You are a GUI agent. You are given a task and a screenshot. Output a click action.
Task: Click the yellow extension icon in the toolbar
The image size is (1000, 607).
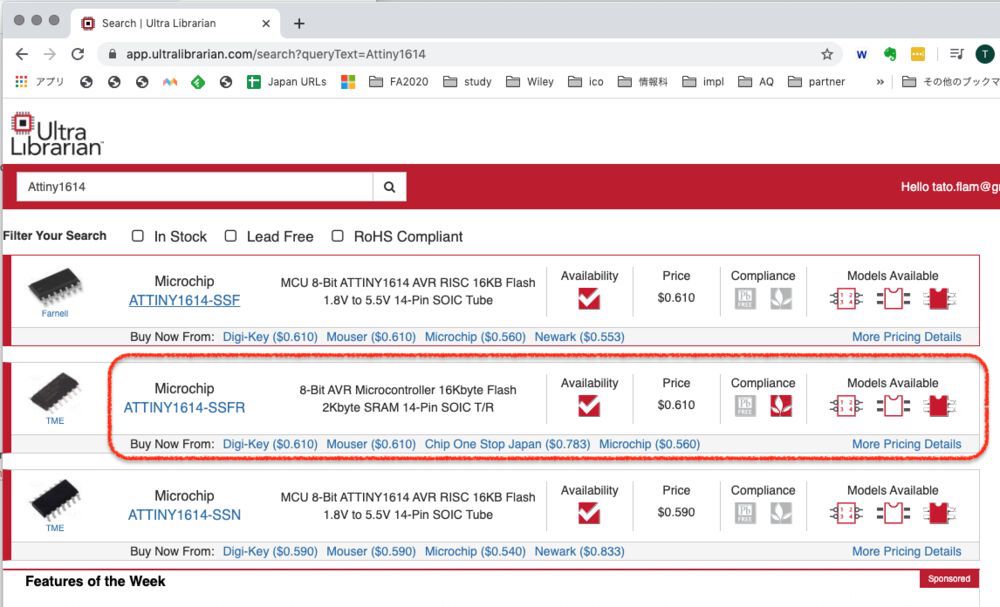pos(918,54)
